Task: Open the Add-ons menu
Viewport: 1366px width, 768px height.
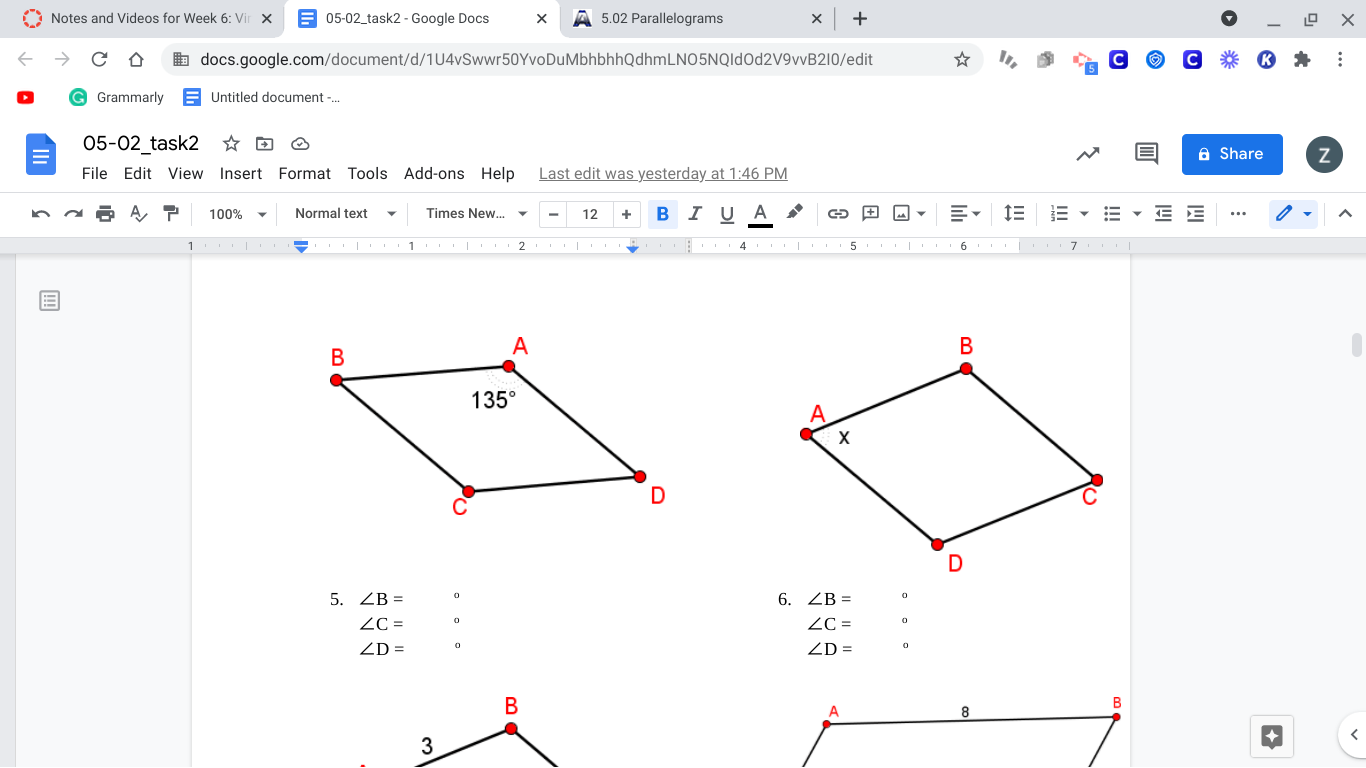Action: click(434, 173)
